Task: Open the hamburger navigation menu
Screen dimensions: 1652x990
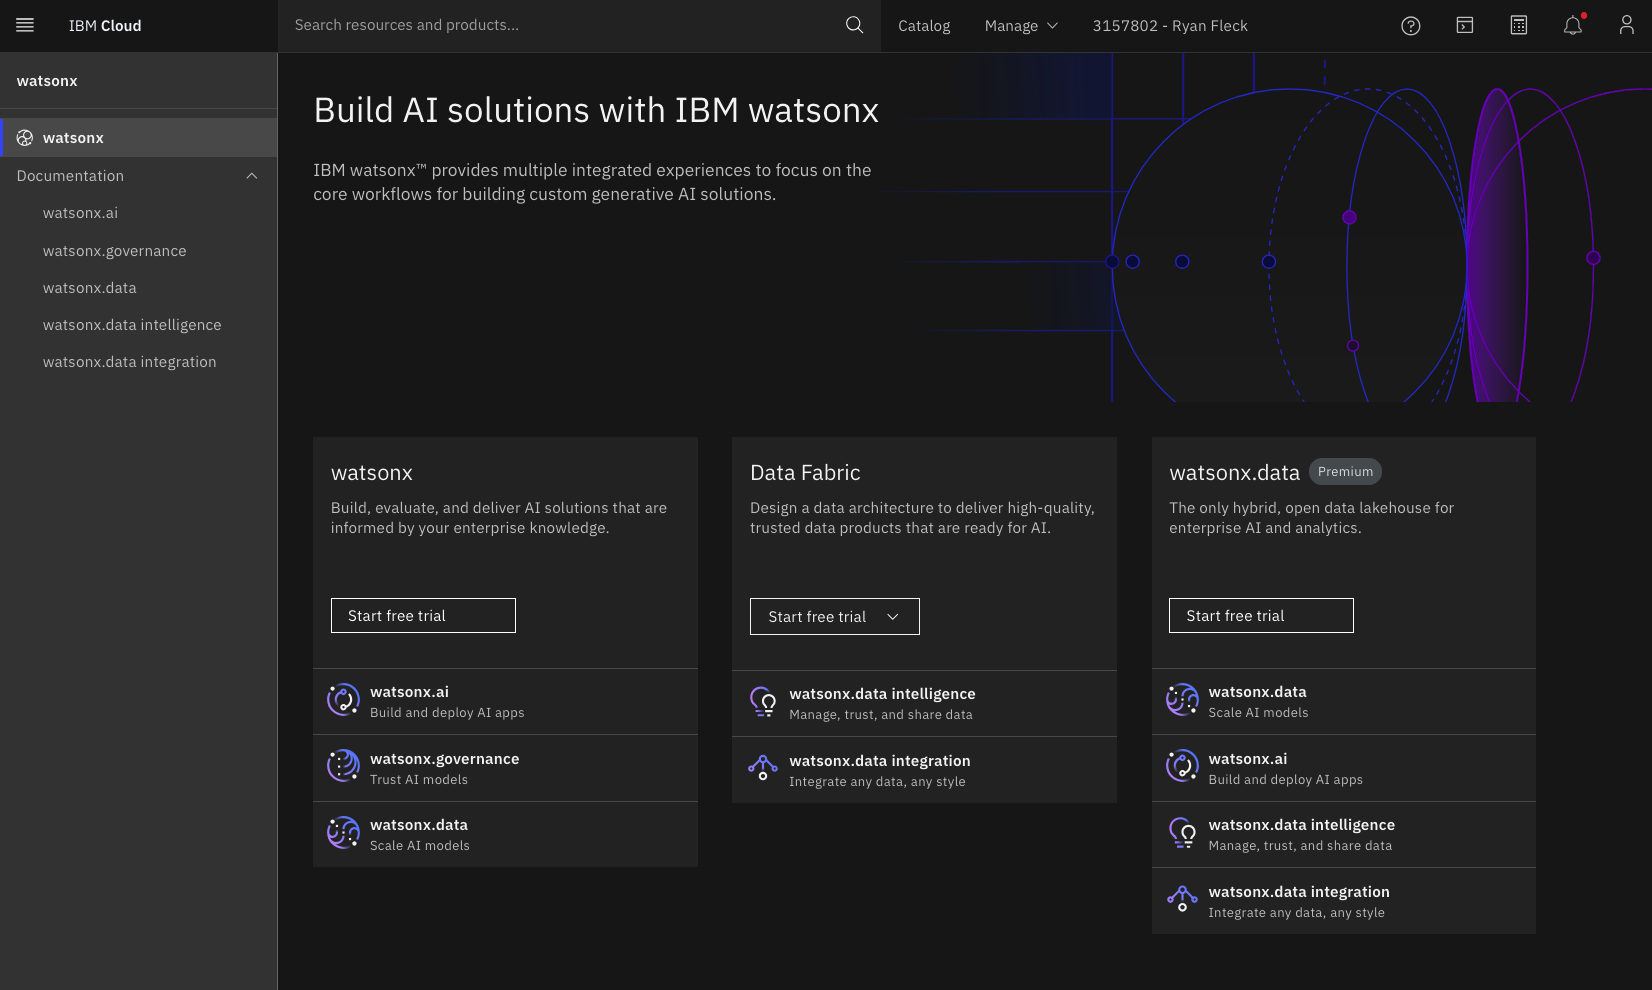Action: (25, 25)
